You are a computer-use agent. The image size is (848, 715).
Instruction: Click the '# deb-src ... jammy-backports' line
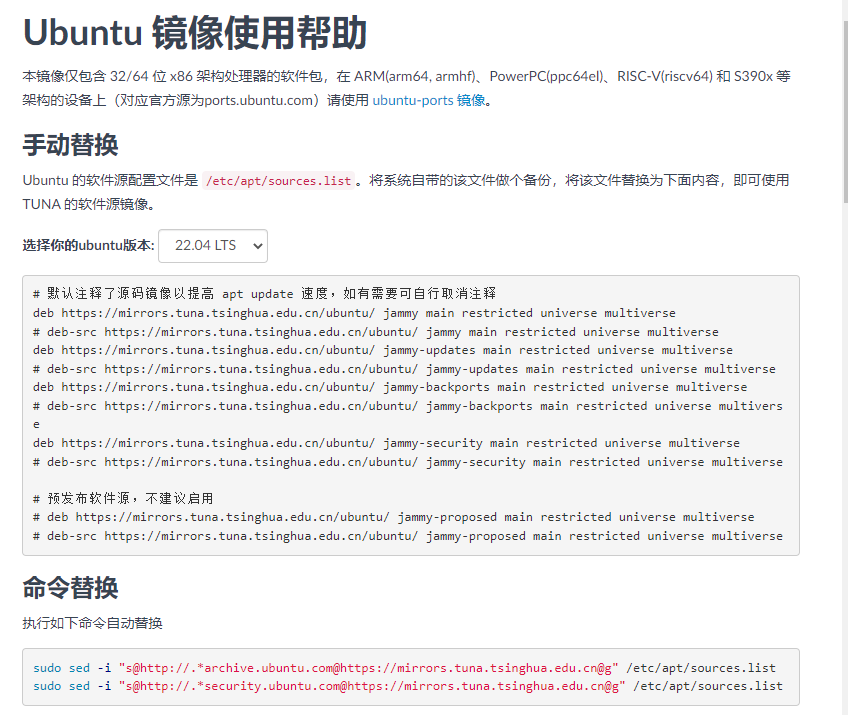tap(408, 415)
